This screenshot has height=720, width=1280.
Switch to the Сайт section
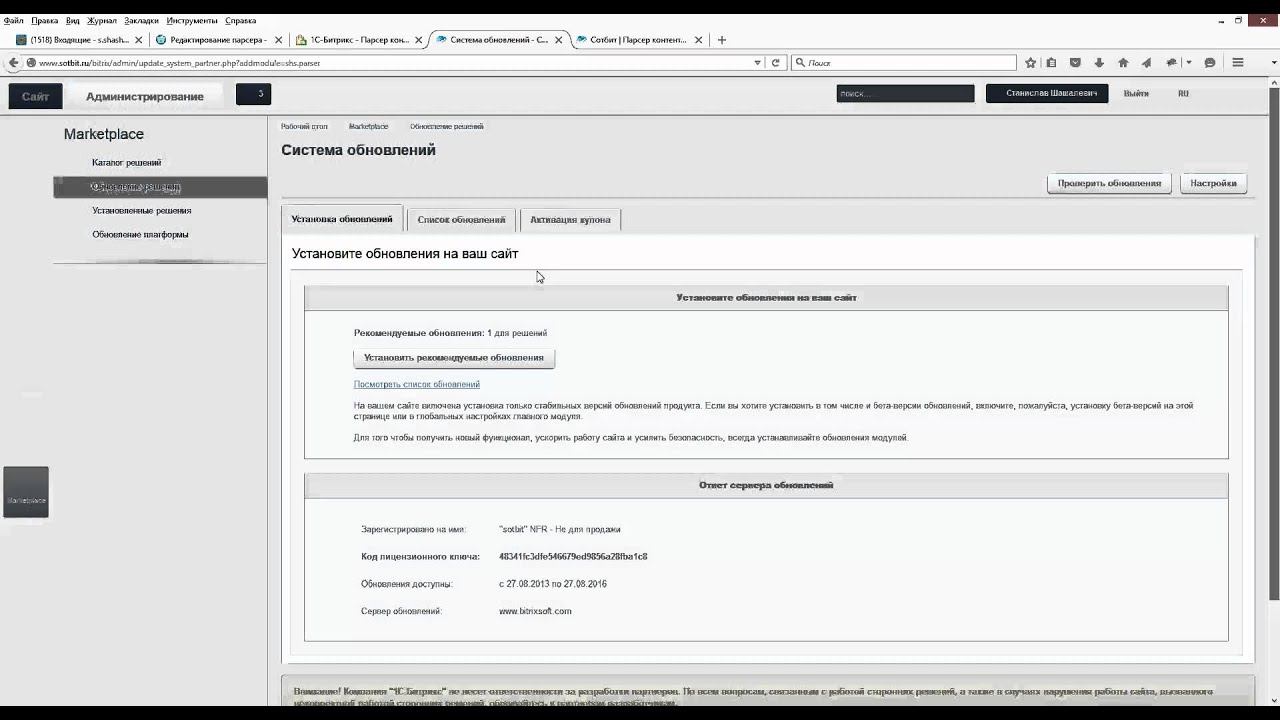click(x=35, y=96)
